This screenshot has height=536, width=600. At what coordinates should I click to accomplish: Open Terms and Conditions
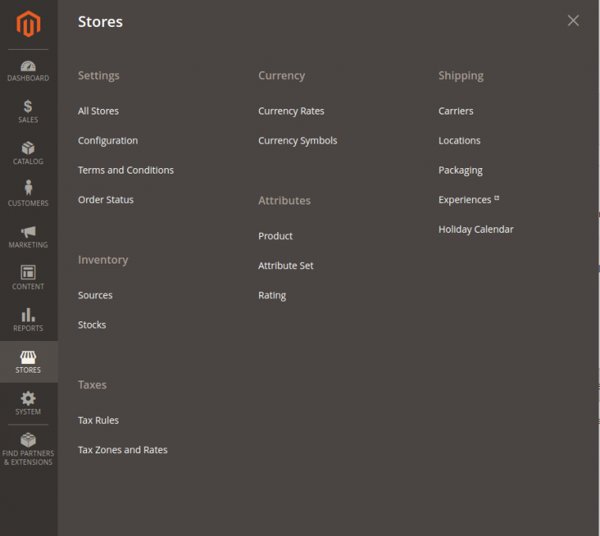pyautogui.click(x=126, y=170)
